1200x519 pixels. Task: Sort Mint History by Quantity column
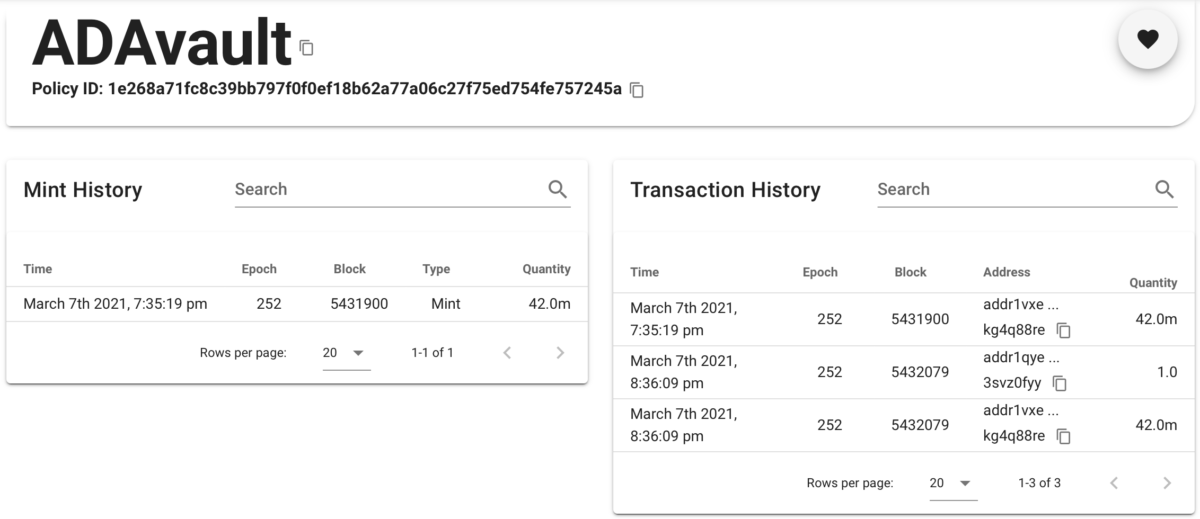click(546, 269)
